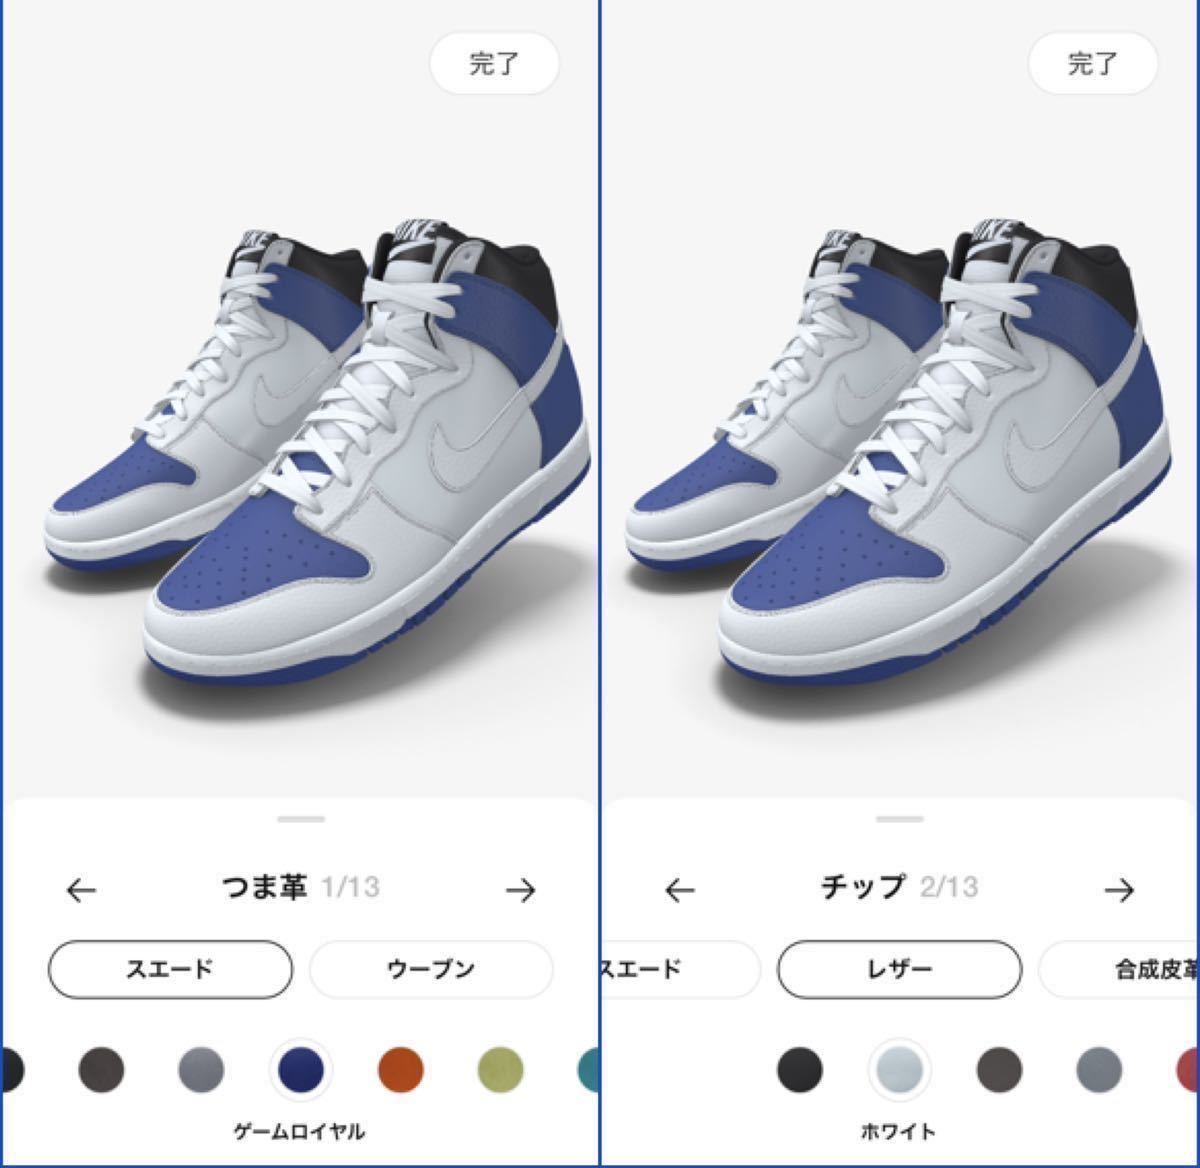Viewport: 1200px width, 1168px height.
Task: Choose the dark brown swatch left panel
Action: (x=102, y=1069)
